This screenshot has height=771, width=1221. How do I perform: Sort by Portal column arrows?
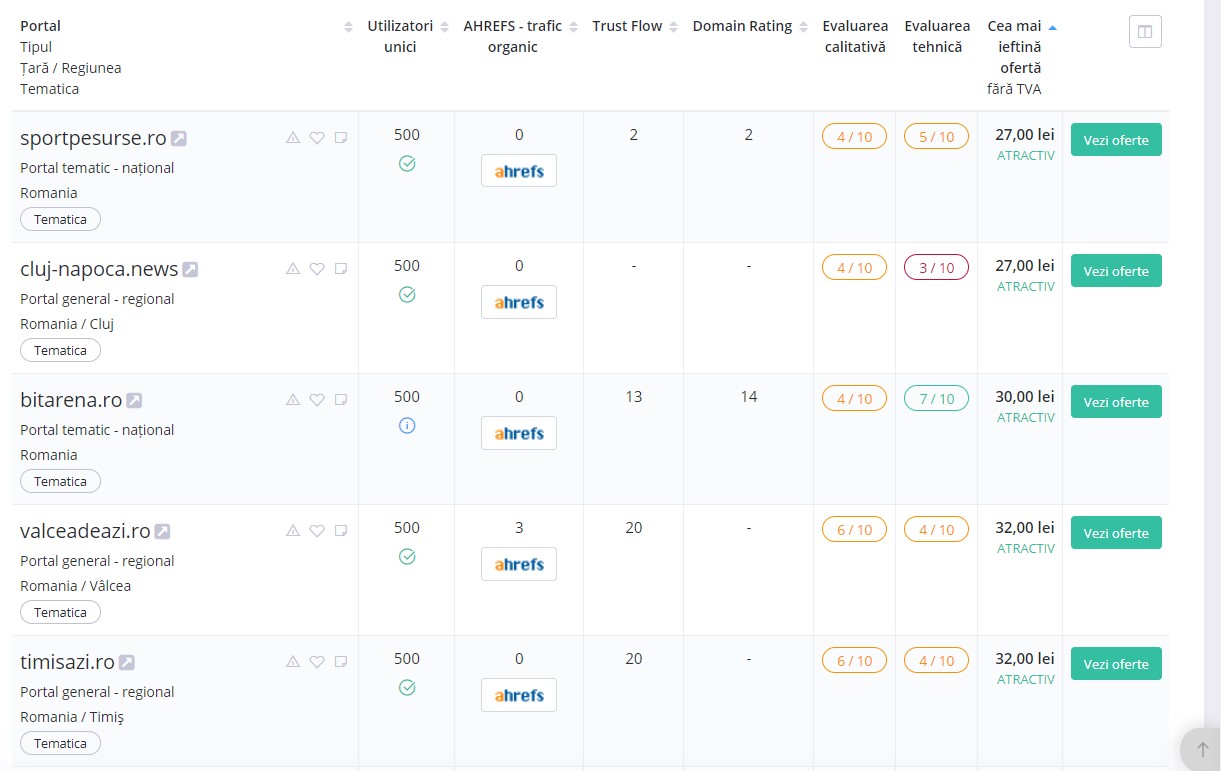tap(348, 27)
